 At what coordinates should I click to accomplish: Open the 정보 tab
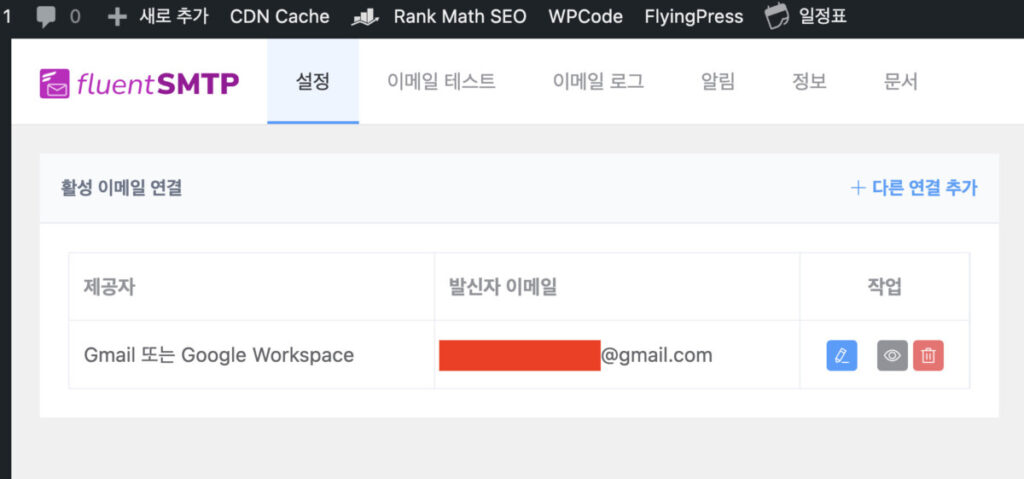click(809, 82)
